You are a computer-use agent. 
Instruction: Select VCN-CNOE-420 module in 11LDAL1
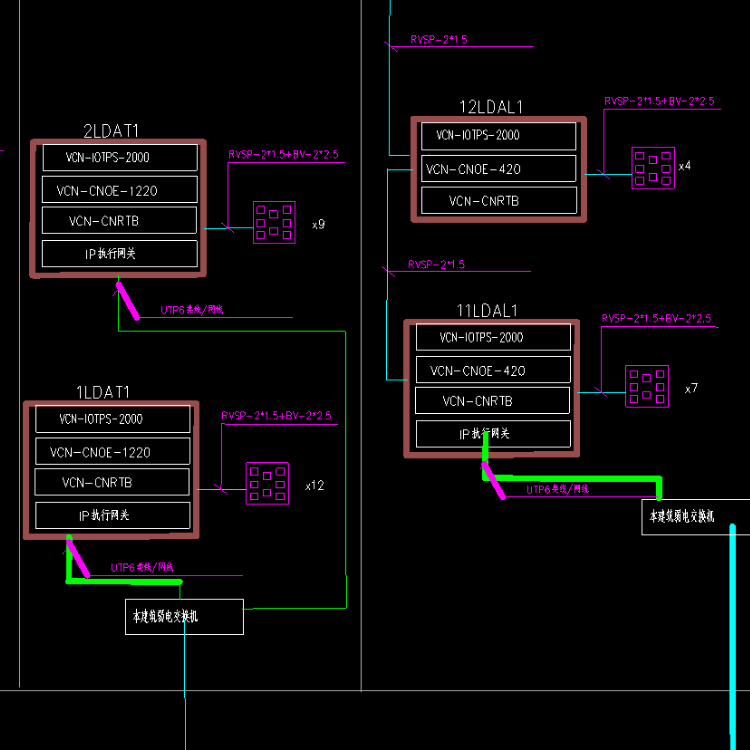494,369
